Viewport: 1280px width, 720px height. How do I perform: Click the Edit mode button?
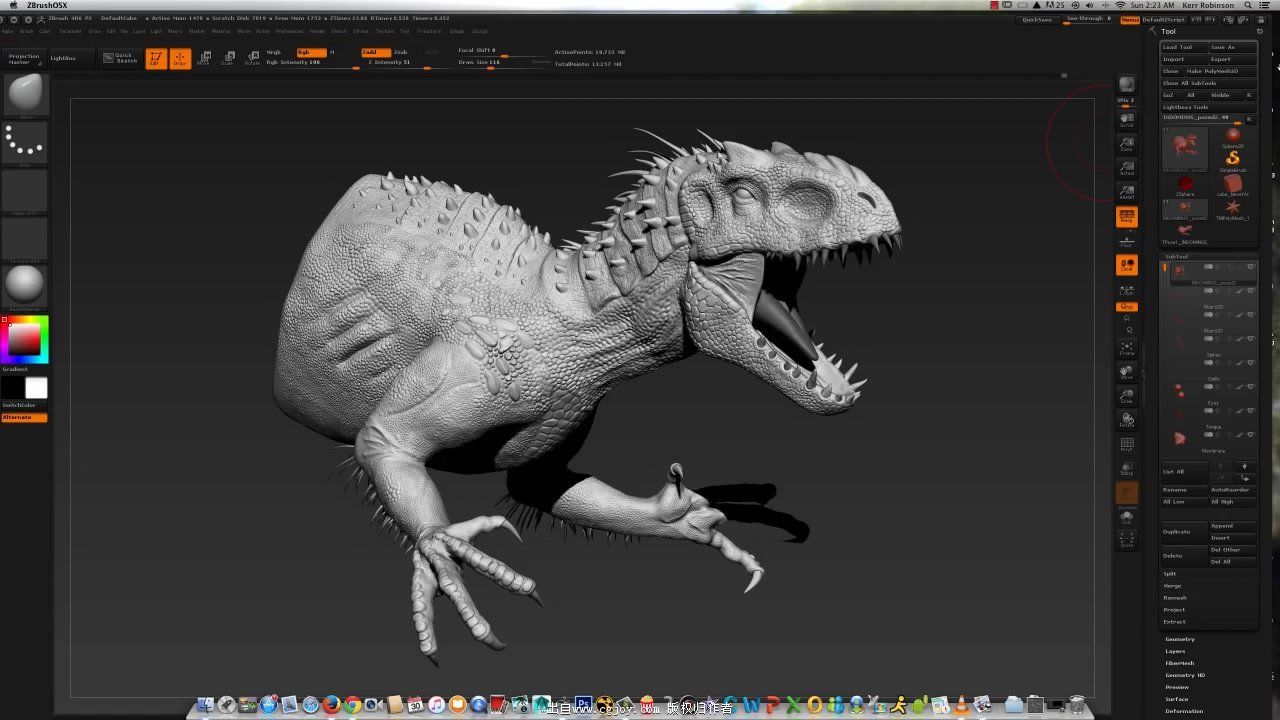[155, 59]
